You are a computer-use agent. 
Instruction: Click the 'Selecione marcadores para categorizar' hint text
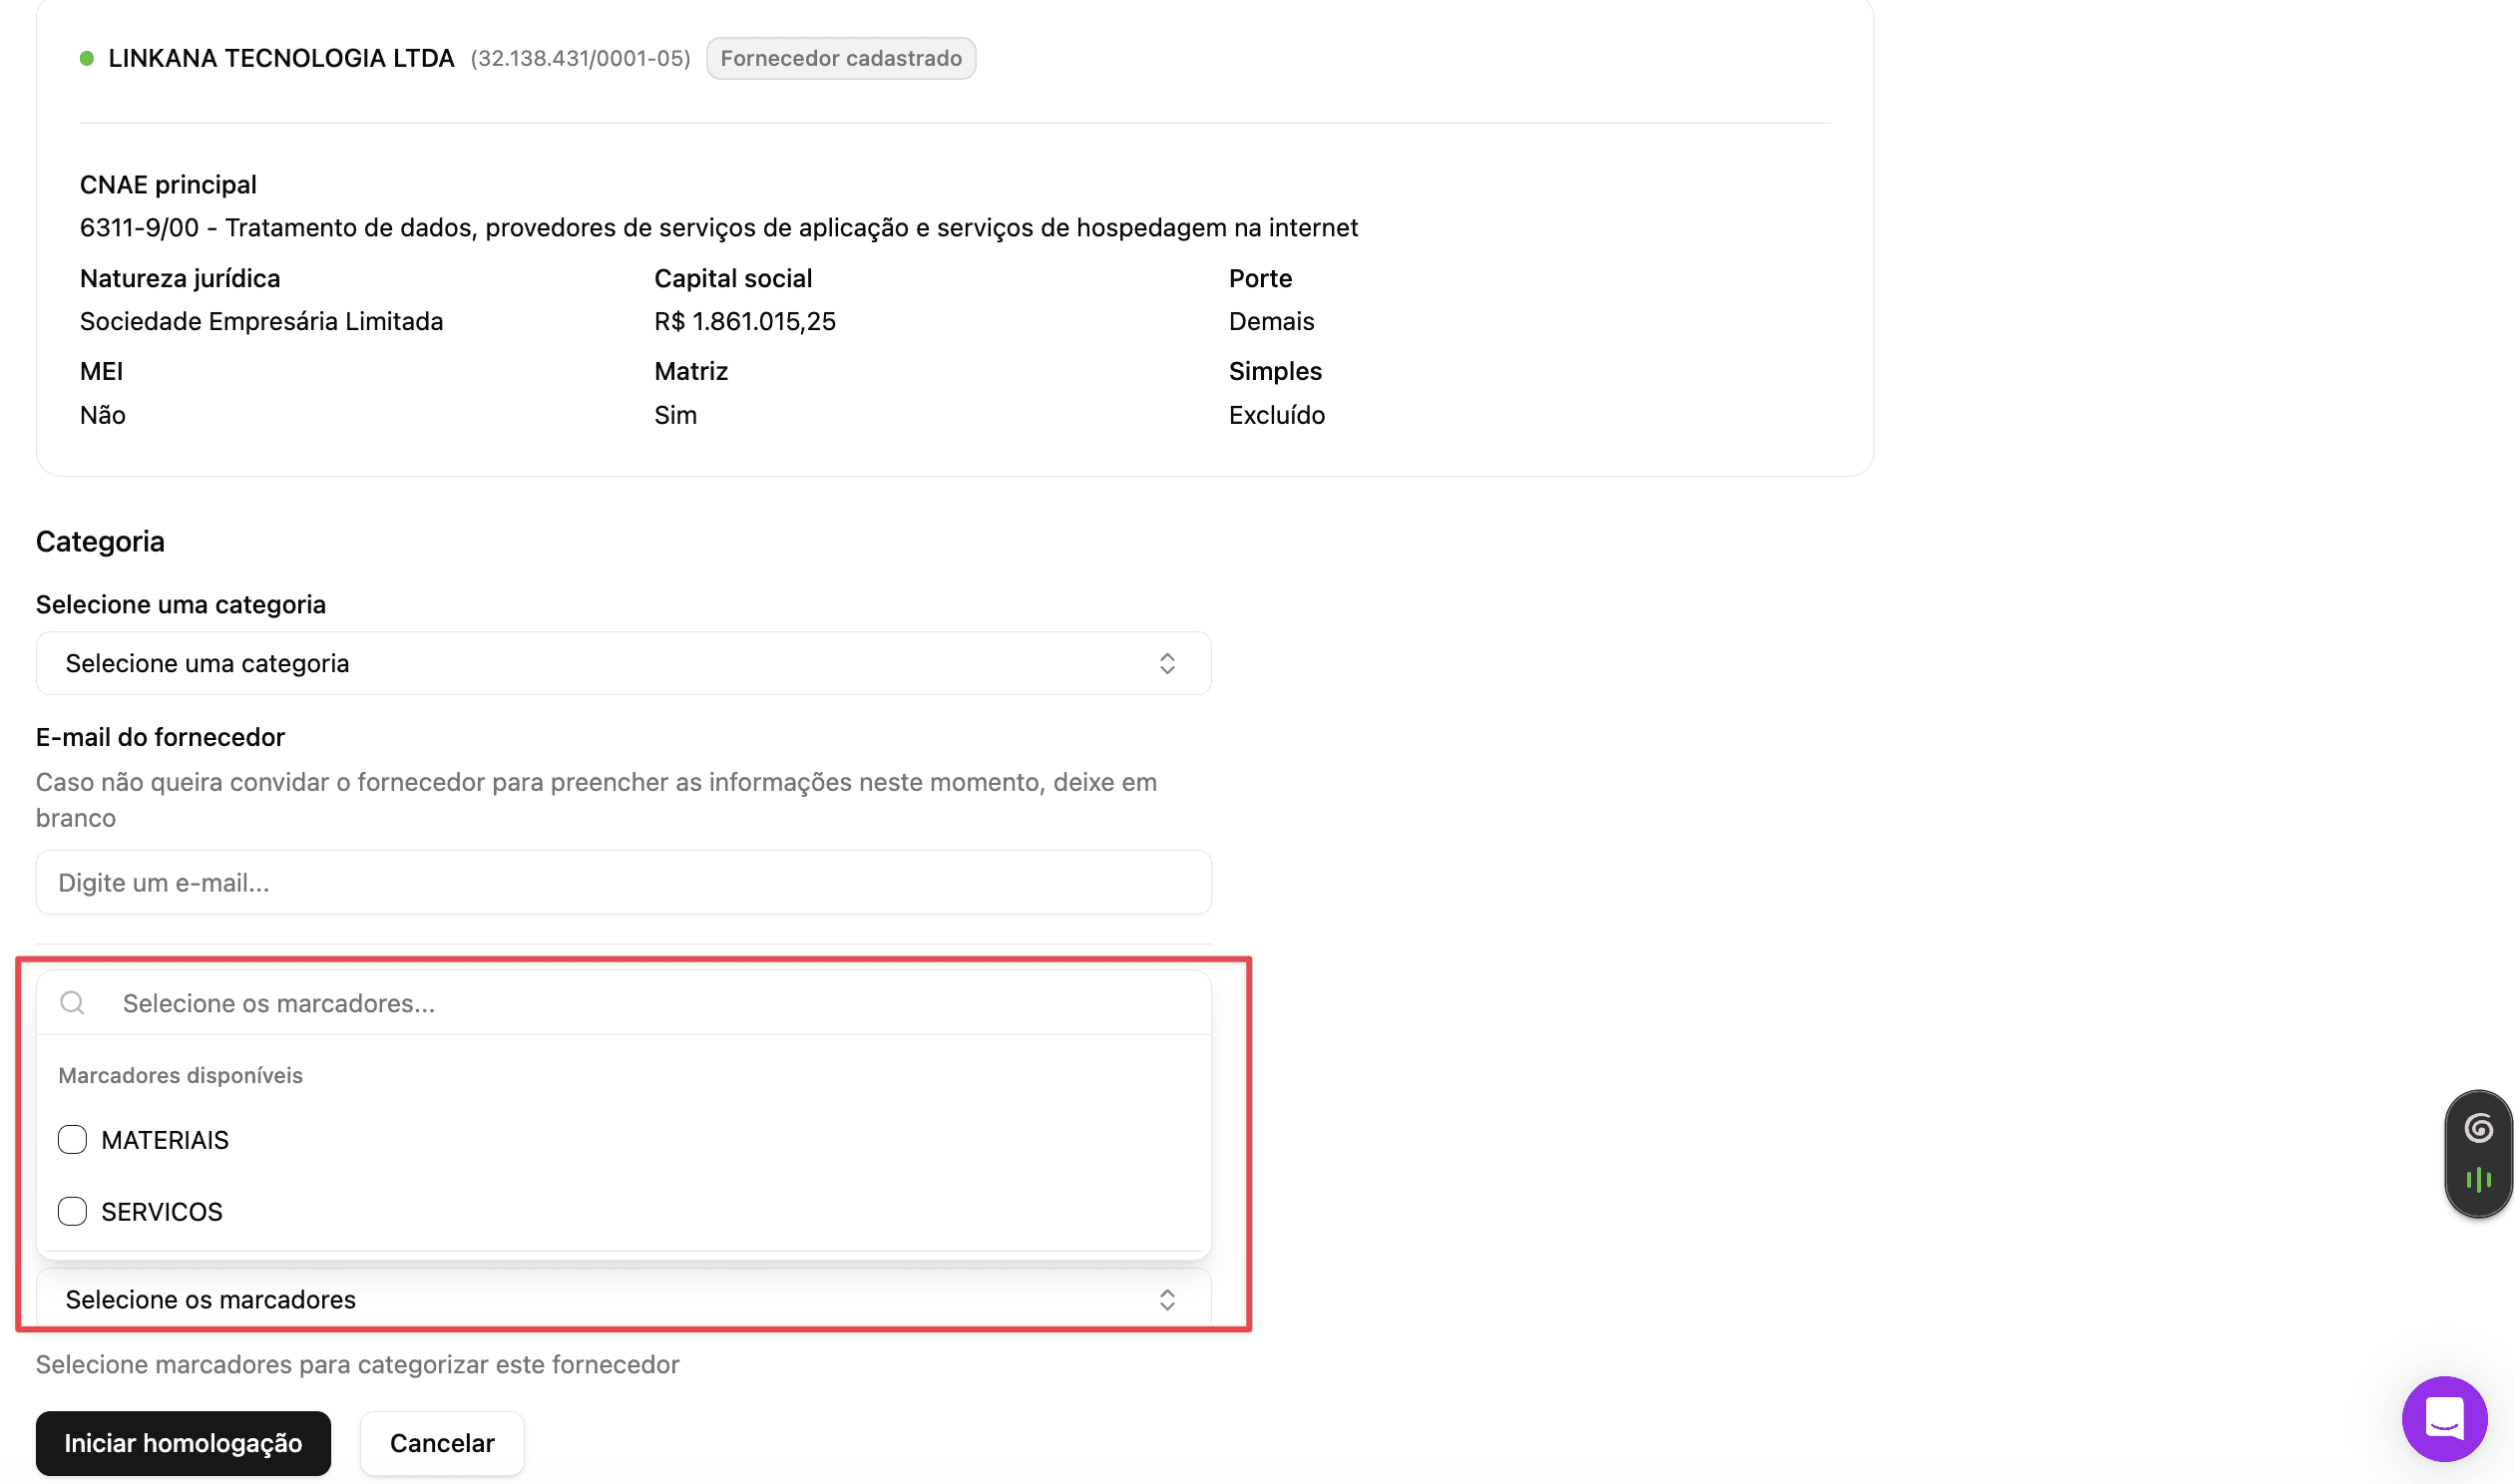tap(357, 1364)
